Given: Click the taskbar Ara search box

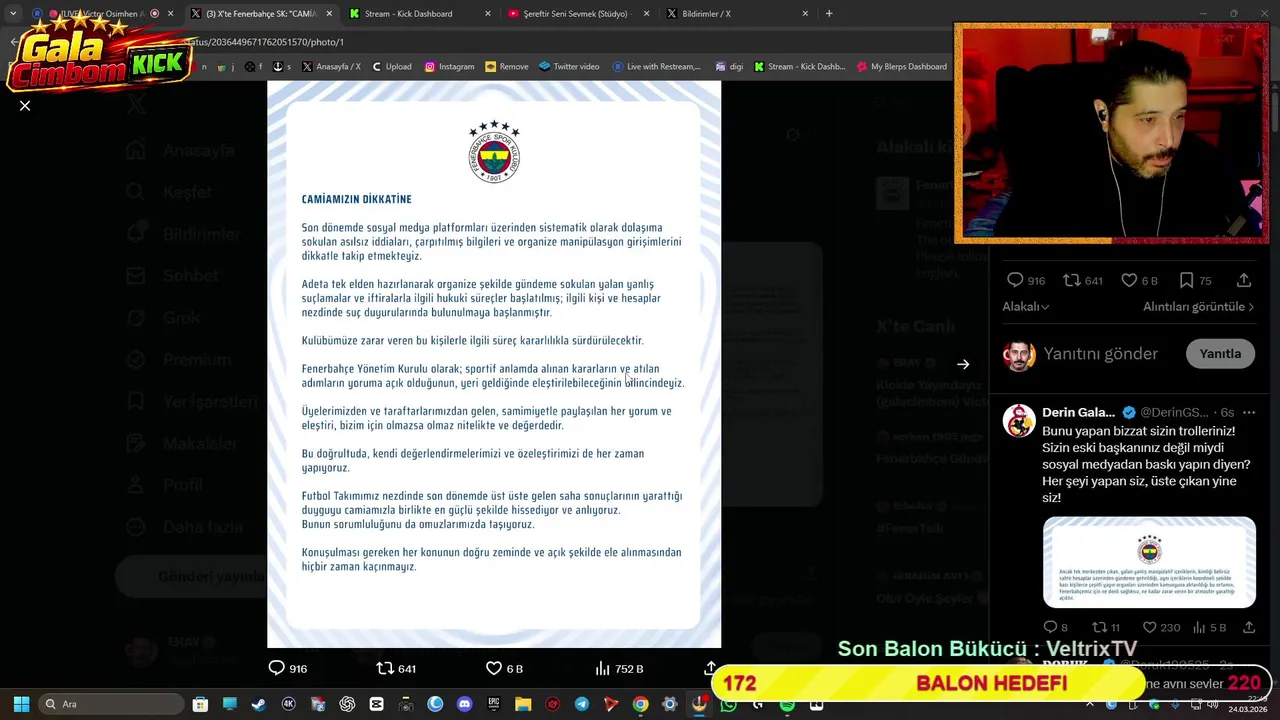Looking at the screenshot, I should (112, 704).
